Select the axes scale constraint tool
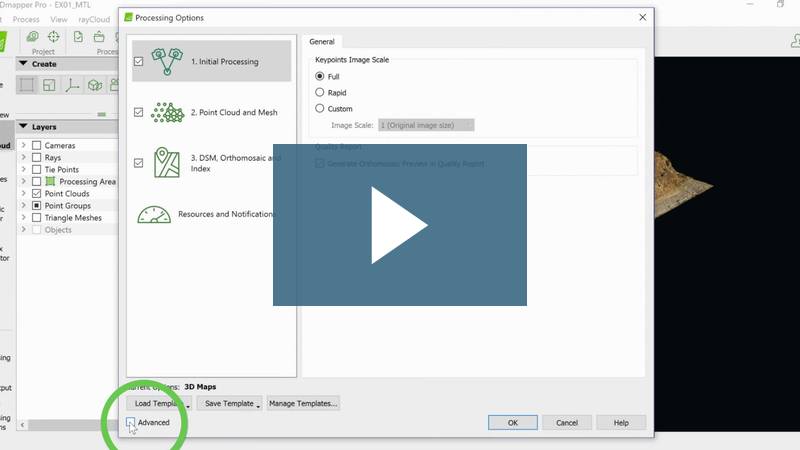This screenshot has height=450, width=800. point(72,85)
